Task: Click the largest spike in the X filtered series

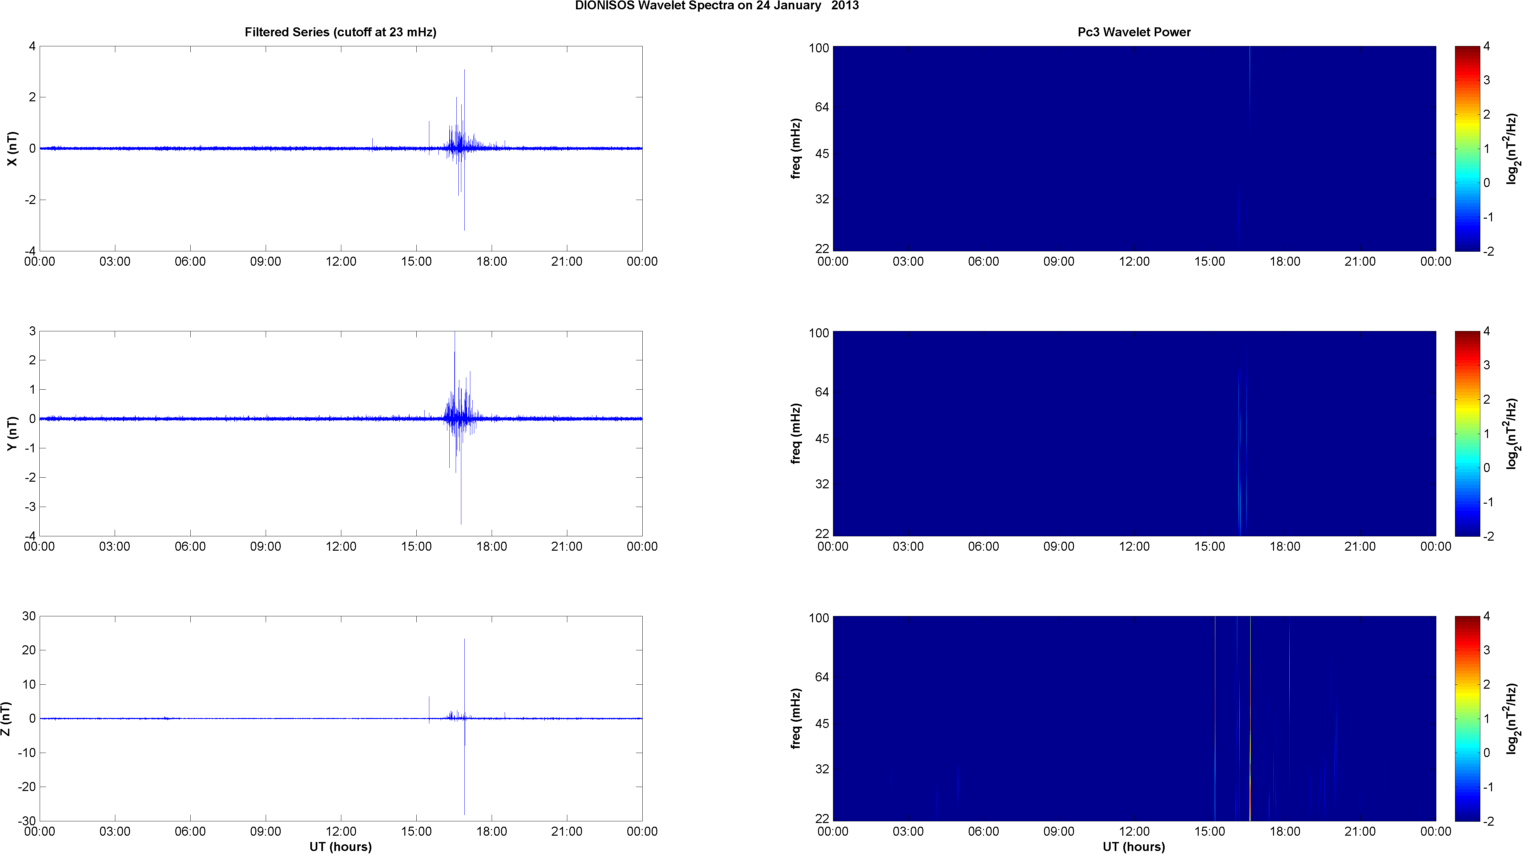Action: [x=464, y=150]
